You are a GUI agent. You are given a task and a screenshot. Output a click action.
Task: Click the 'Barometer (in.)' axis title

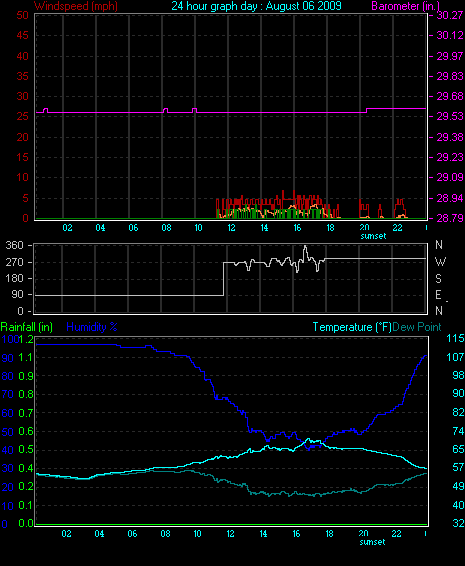[405, 6]
